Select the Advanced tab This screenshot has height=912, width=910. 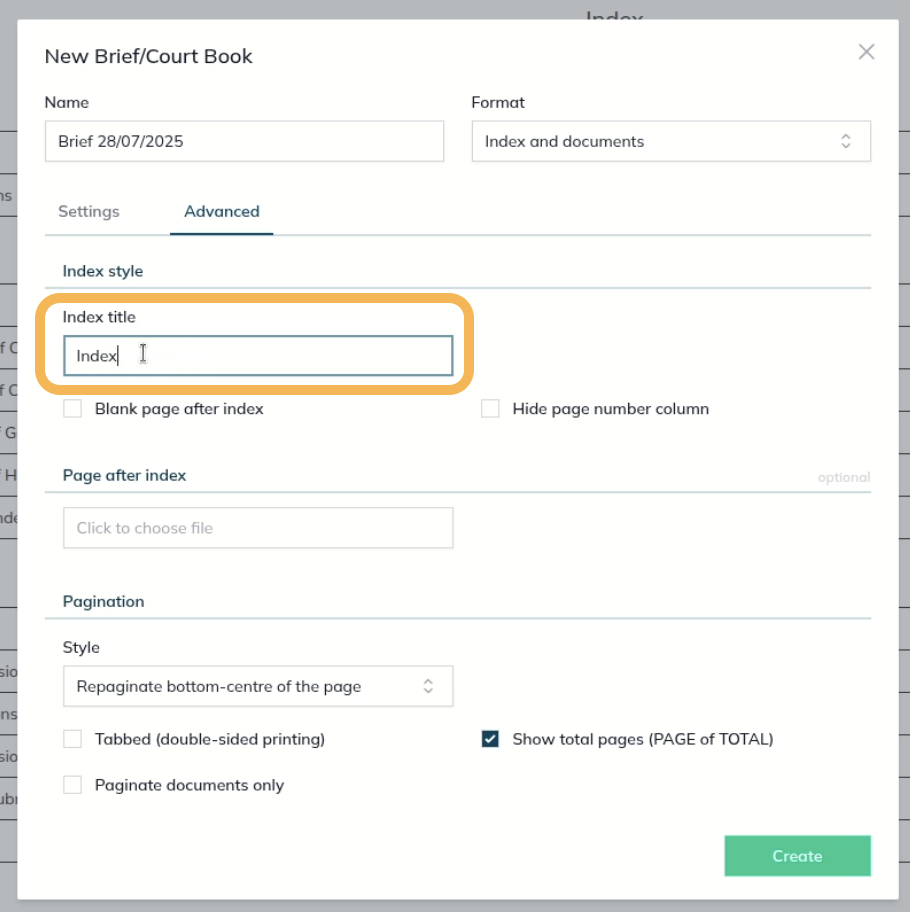pyautogui.click(x=222, y=211)
